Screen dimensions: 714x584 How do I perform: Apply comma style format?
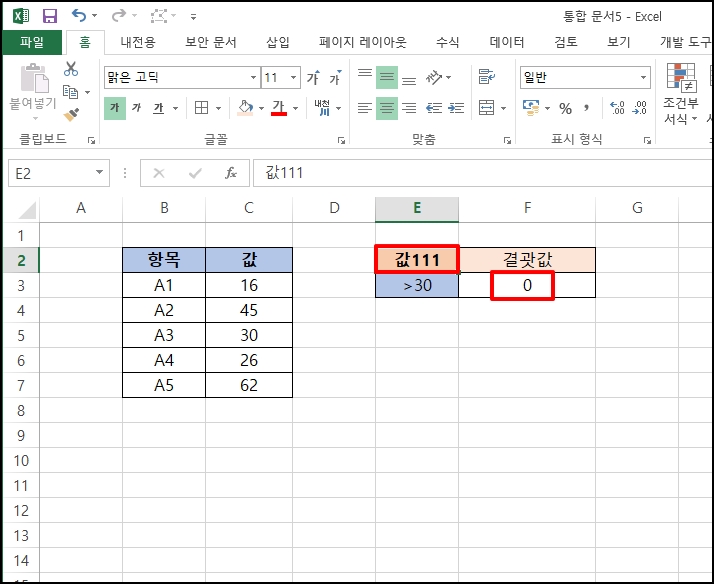(x=586, y=108)
